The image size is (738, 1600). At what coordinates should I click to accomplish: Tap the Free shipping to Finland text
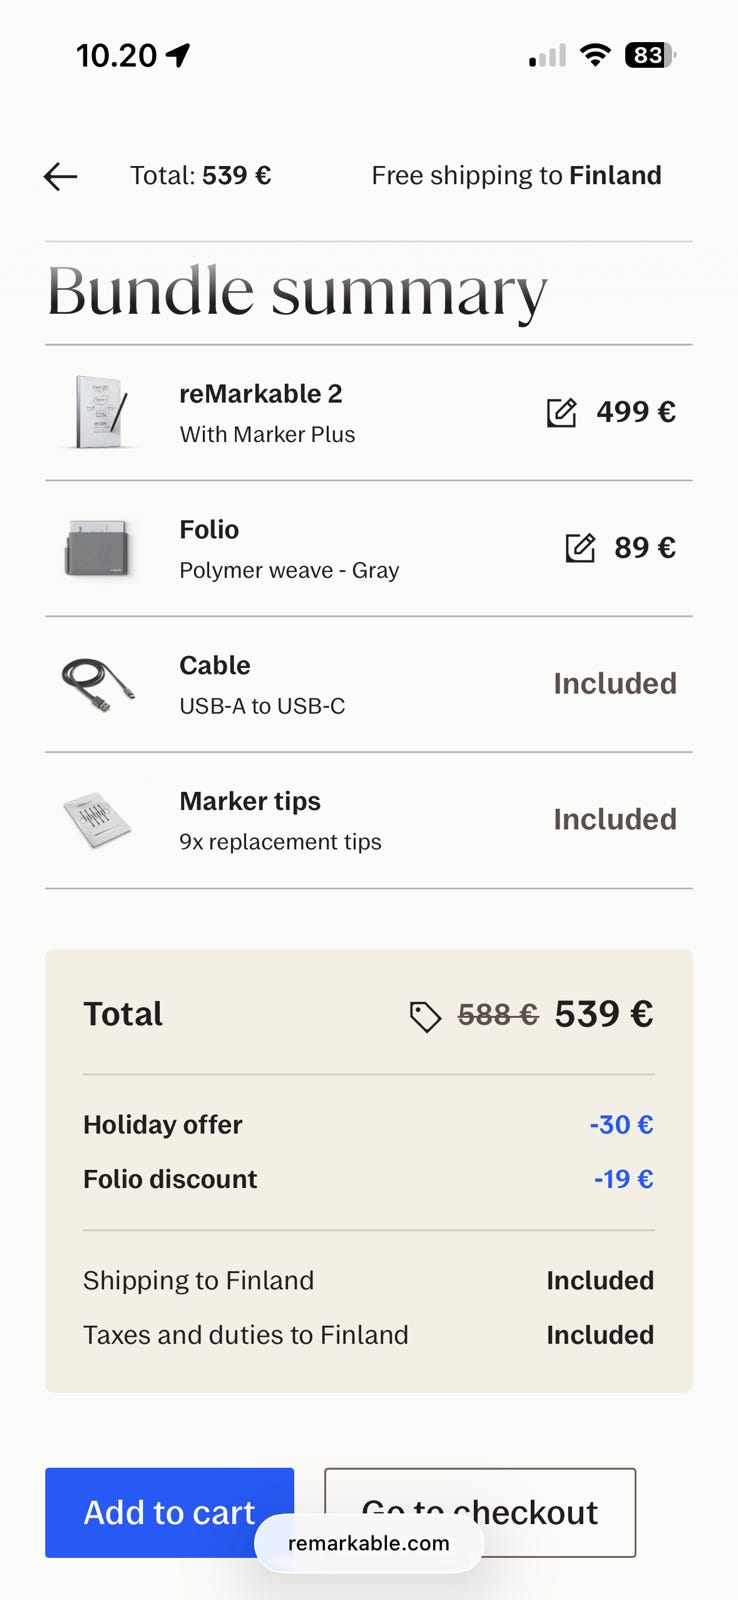516,176
